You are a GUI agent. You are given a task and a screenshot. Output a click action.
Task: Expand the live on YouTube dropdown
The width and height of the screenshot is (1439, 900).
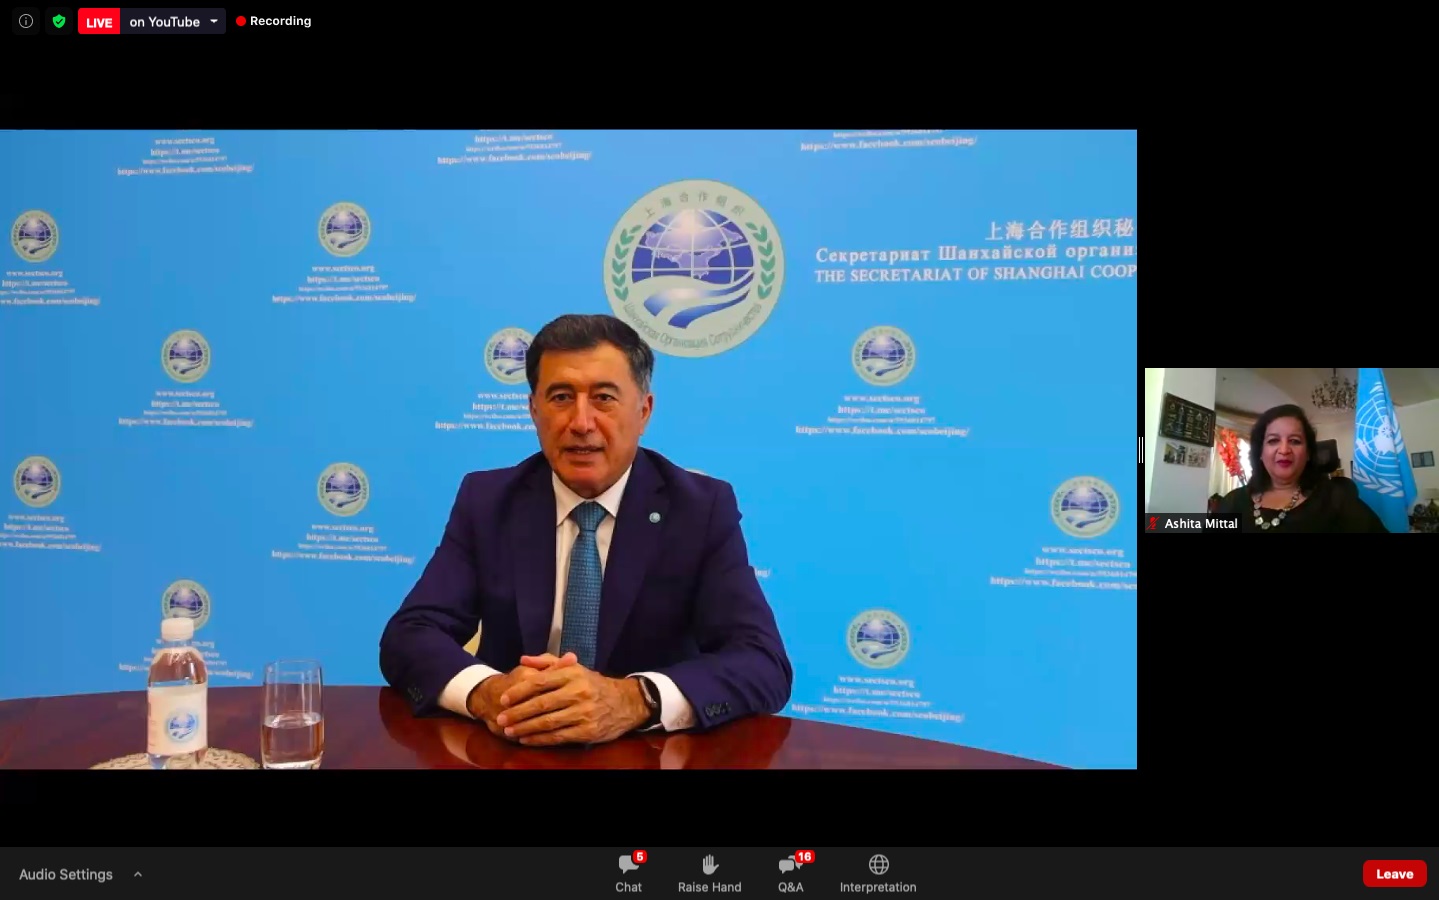click(x=214, y=21)
